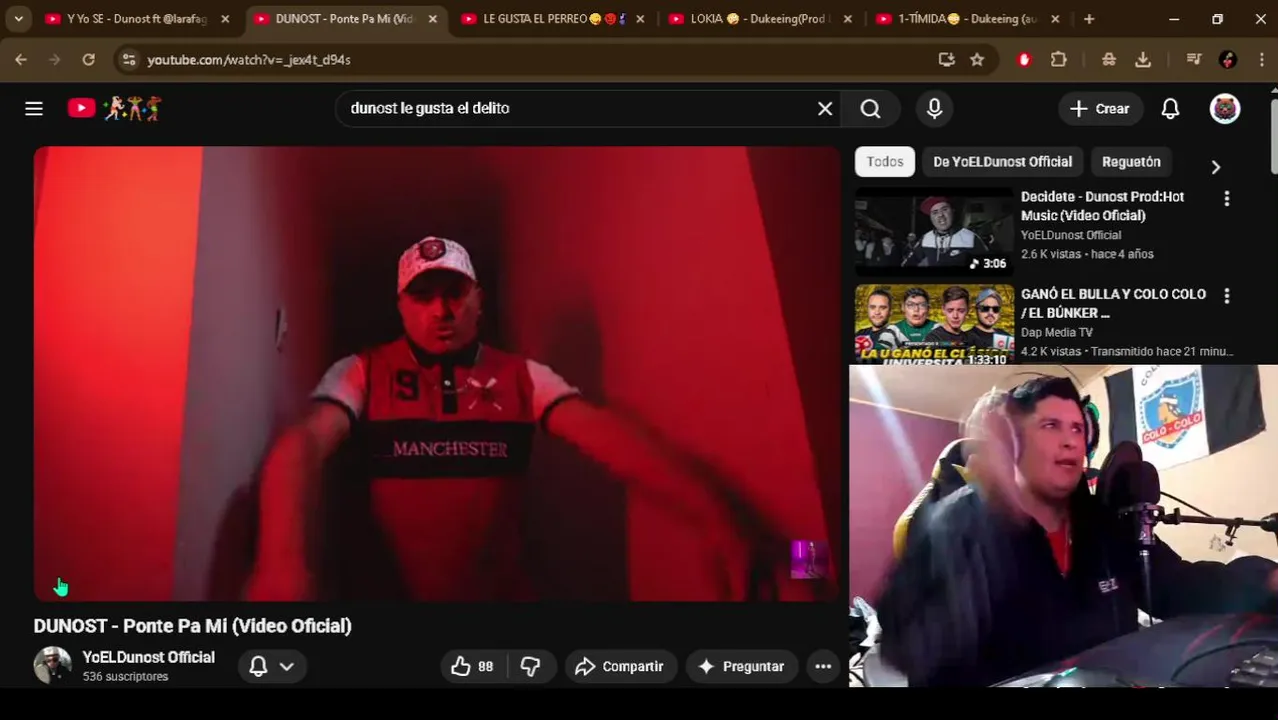Select De YoELDunost Official filter chip
The image size is (1278, 720).
click(1002, 162)
